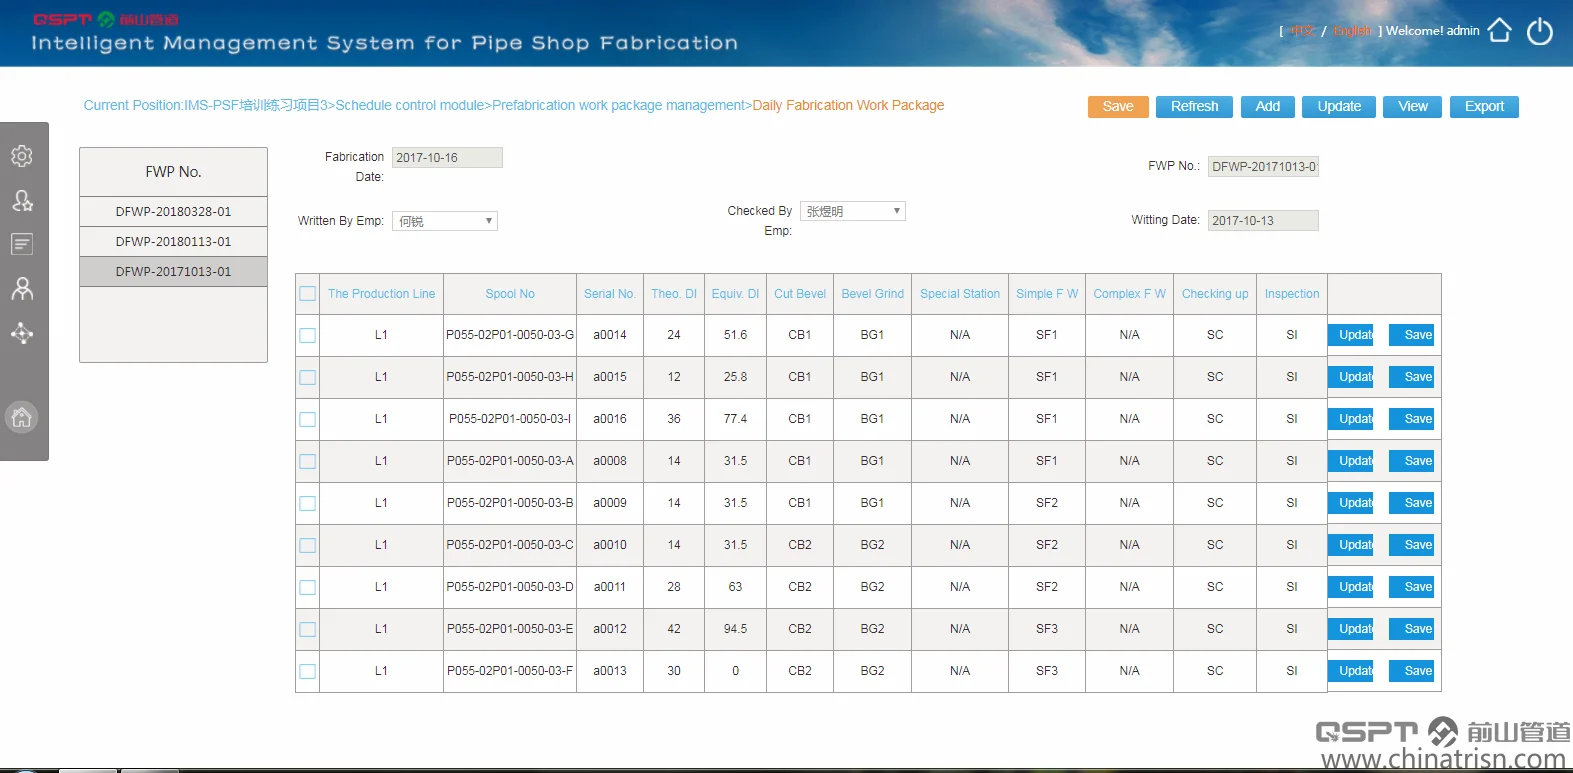Click the Fabrication Date input field
The width and height of the screenshot is (1573, 773).
point(447,158)
